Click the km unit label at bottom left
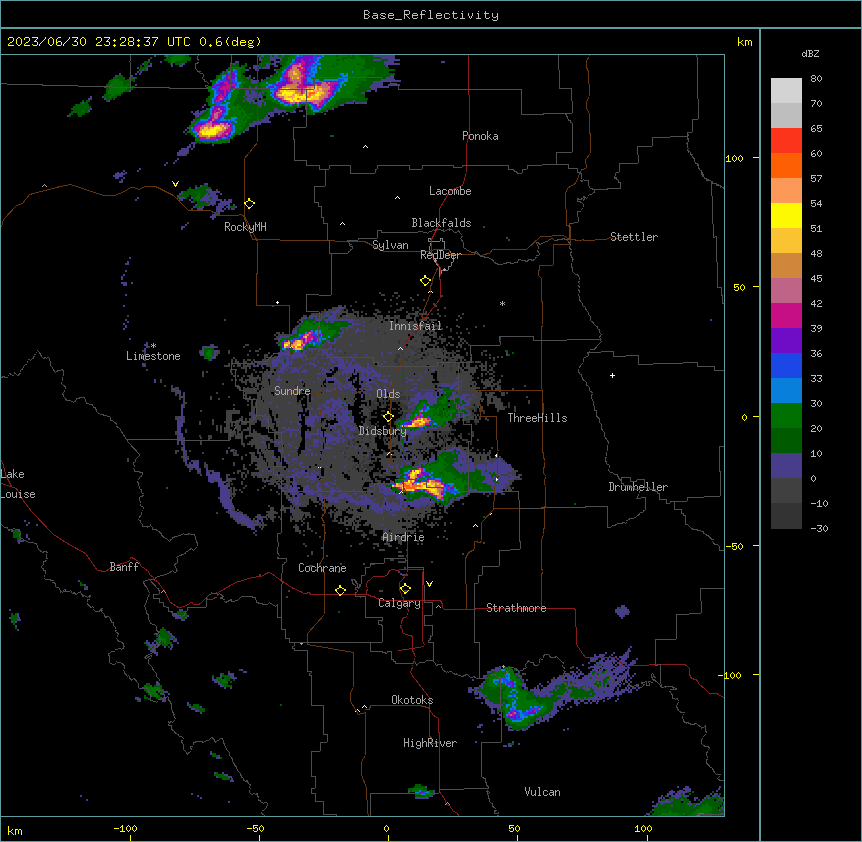The width and height of the screenshot is (862, 842). pyautogui.click(x=15, y=830)
